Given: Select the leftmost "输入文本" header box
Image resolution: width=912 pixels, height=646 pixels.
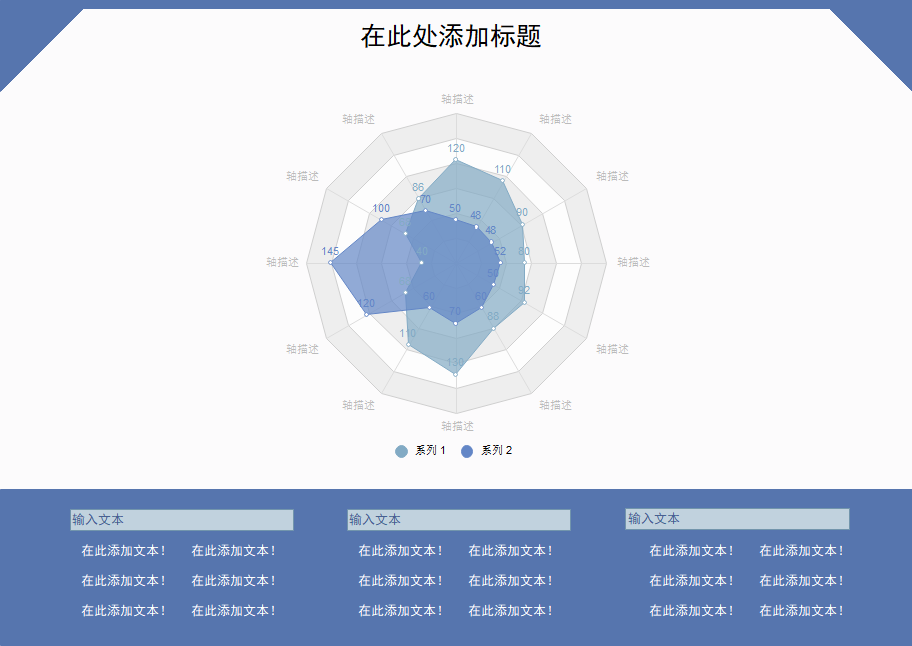Looking at the screenshot, I should [182, 520].
